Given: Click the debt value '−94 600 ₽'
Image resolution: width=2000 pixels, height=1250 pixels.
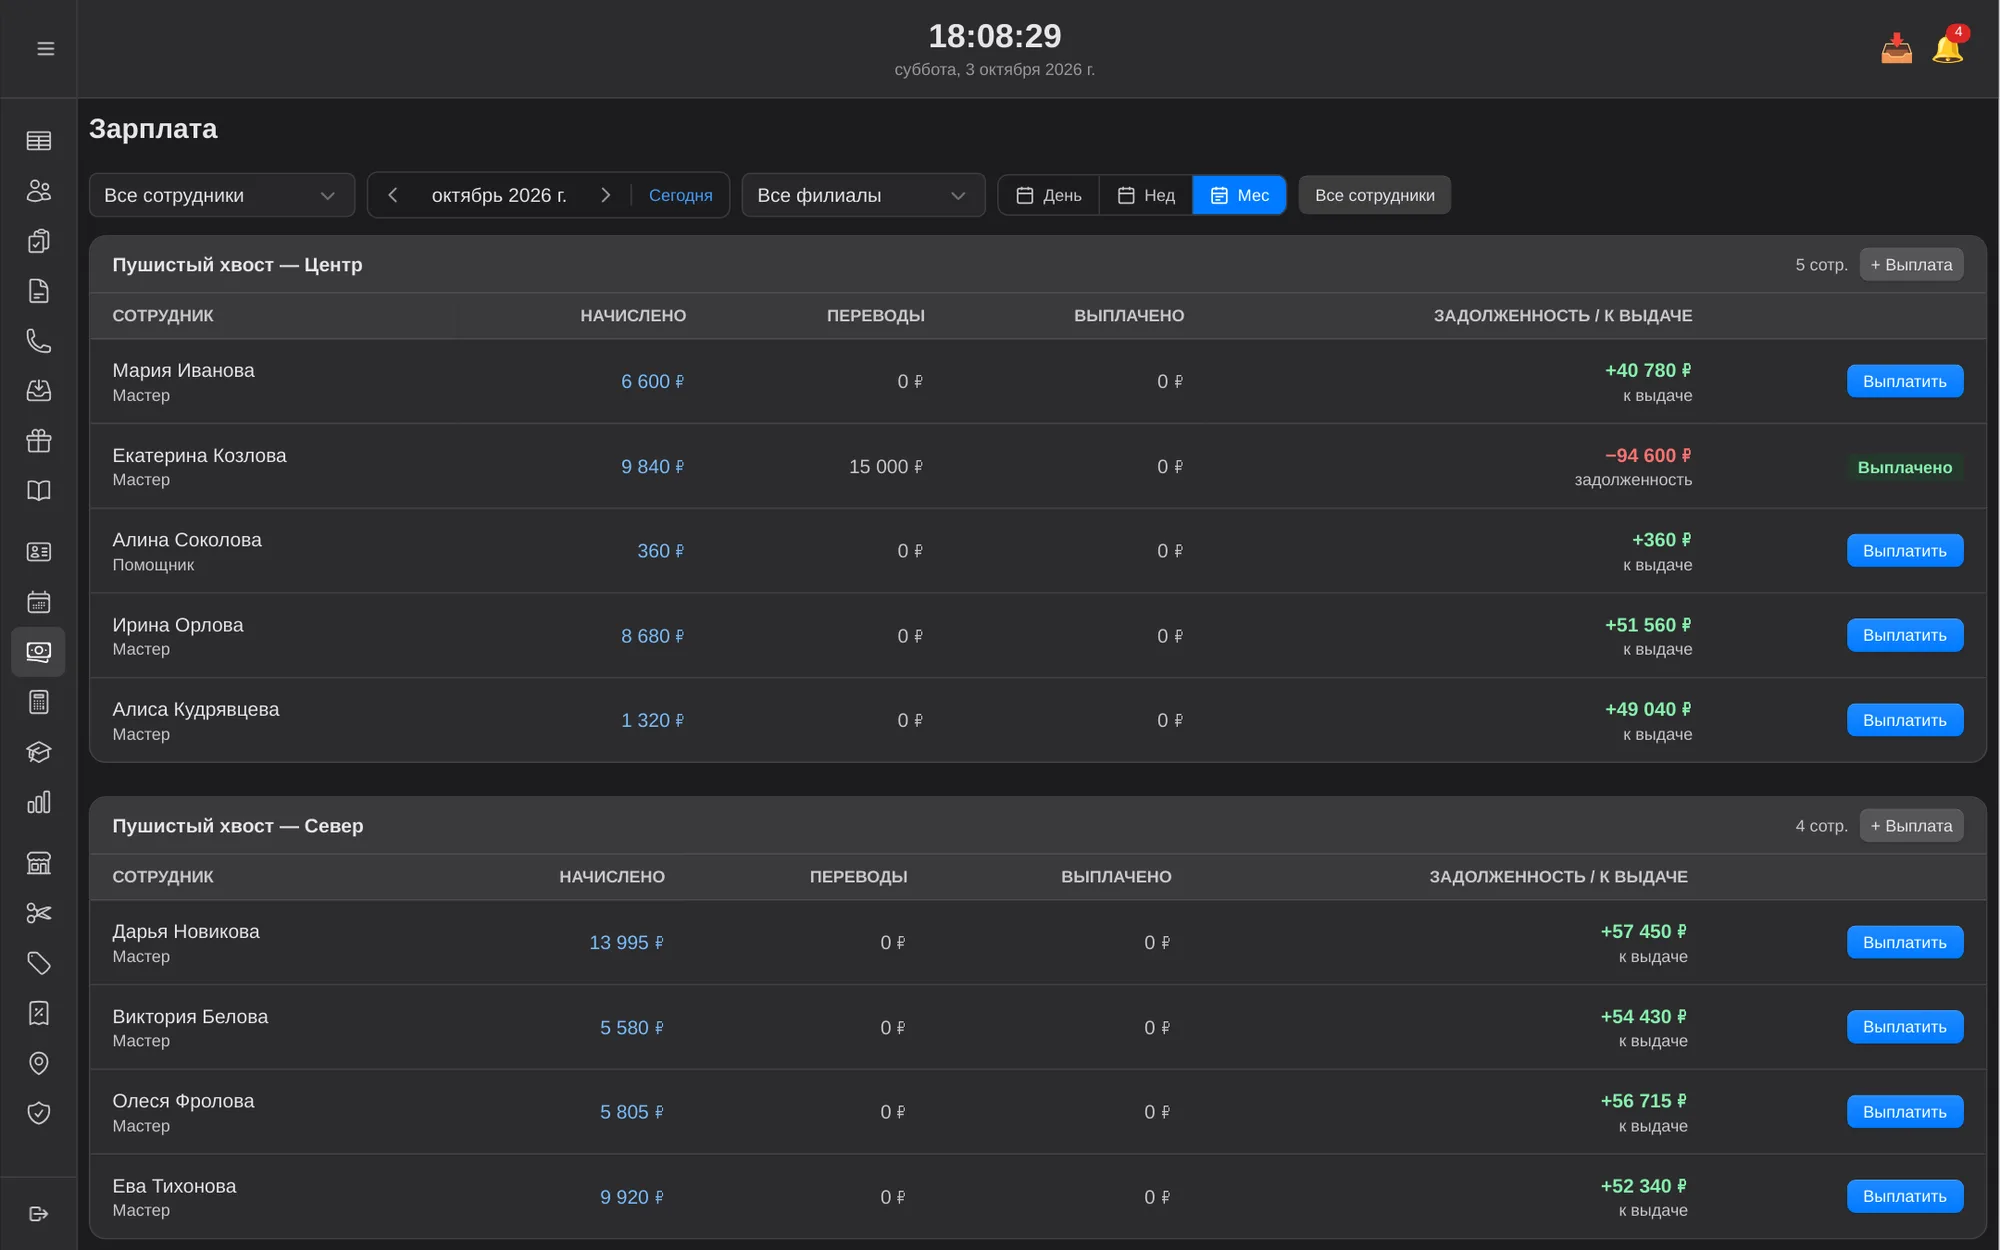Looking at the screenshot, I should 1648,455.
